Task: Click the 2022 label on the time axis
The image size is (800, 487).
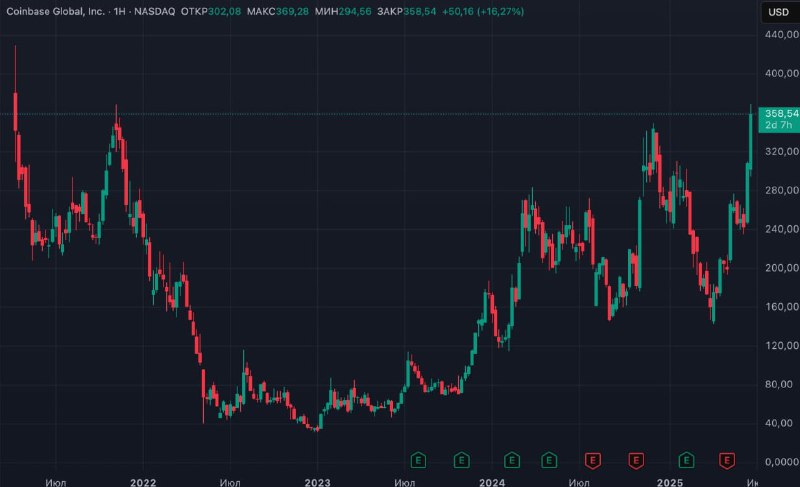Action: 143,482
